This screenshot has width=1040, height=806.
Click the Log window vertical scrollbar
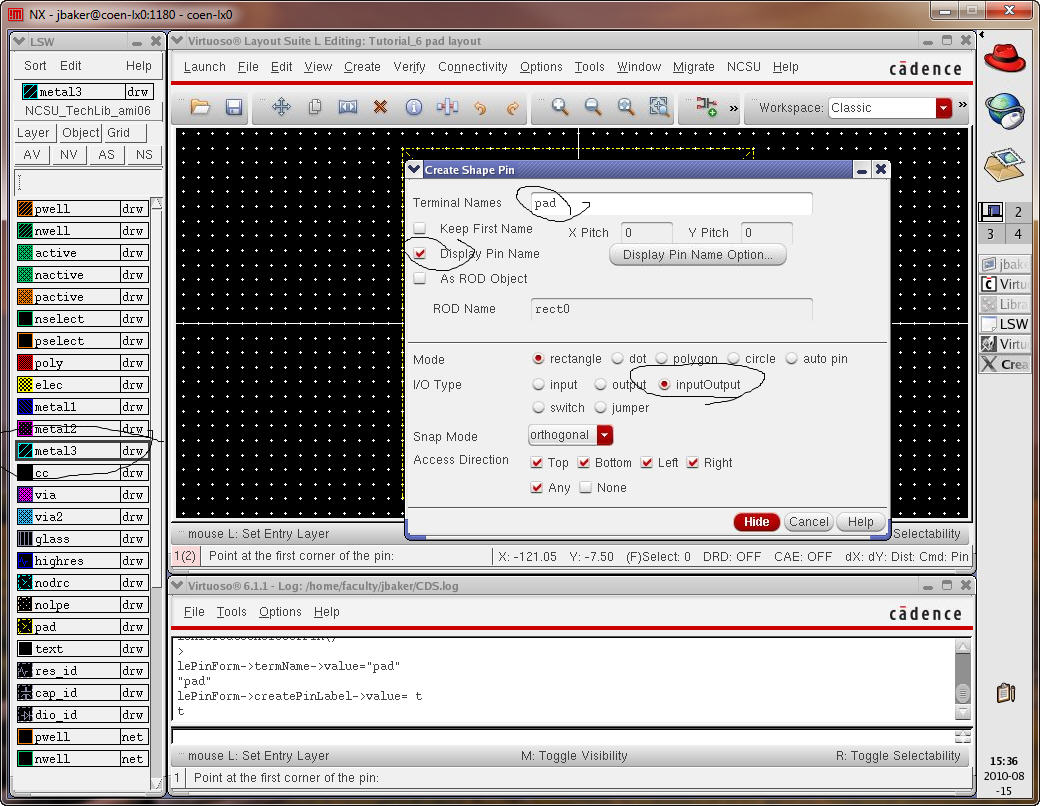(x=962, y=681)
